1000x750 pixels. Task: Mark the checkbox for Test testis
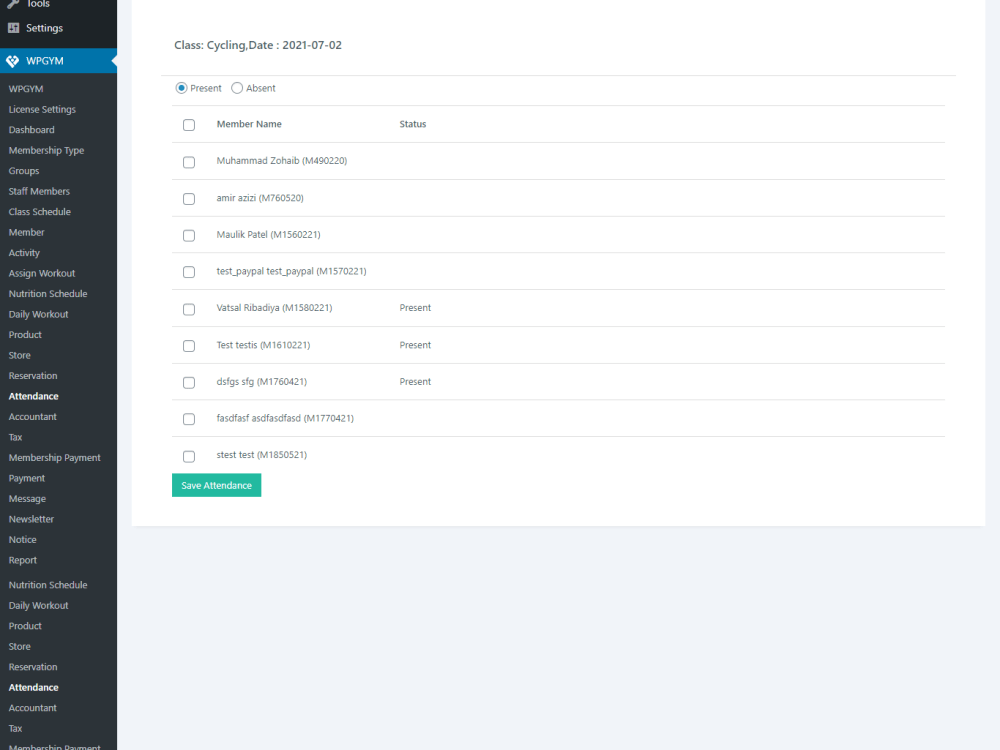[x=189, y=346]
